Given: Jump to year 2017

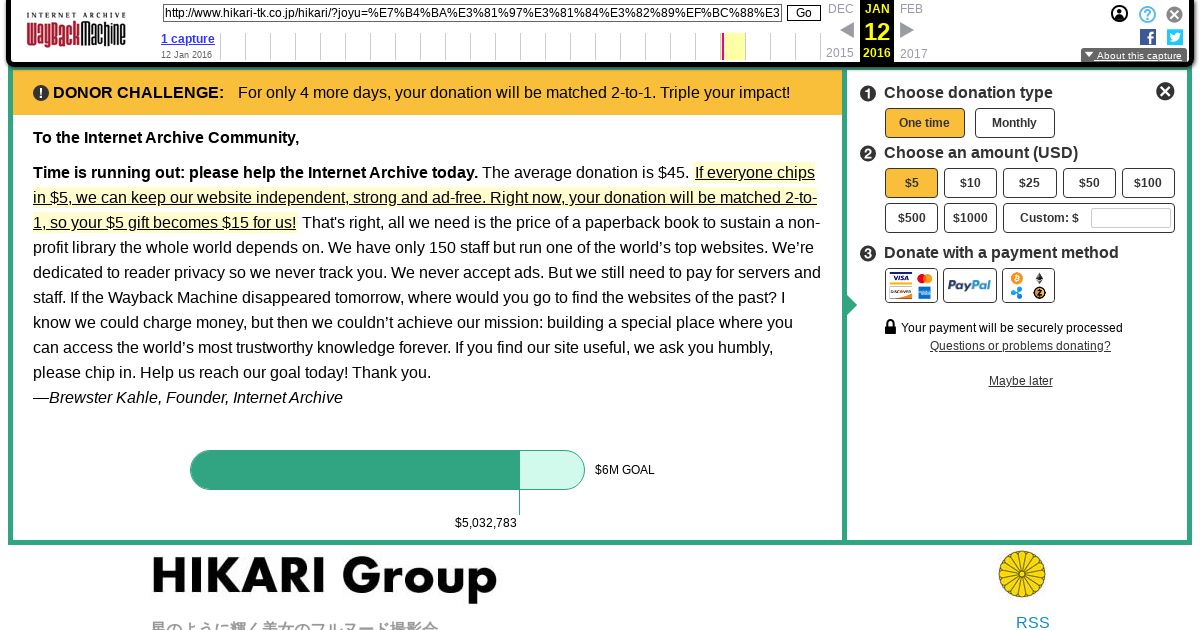Looking at the screenshot, I should click(x=913, y=53).
